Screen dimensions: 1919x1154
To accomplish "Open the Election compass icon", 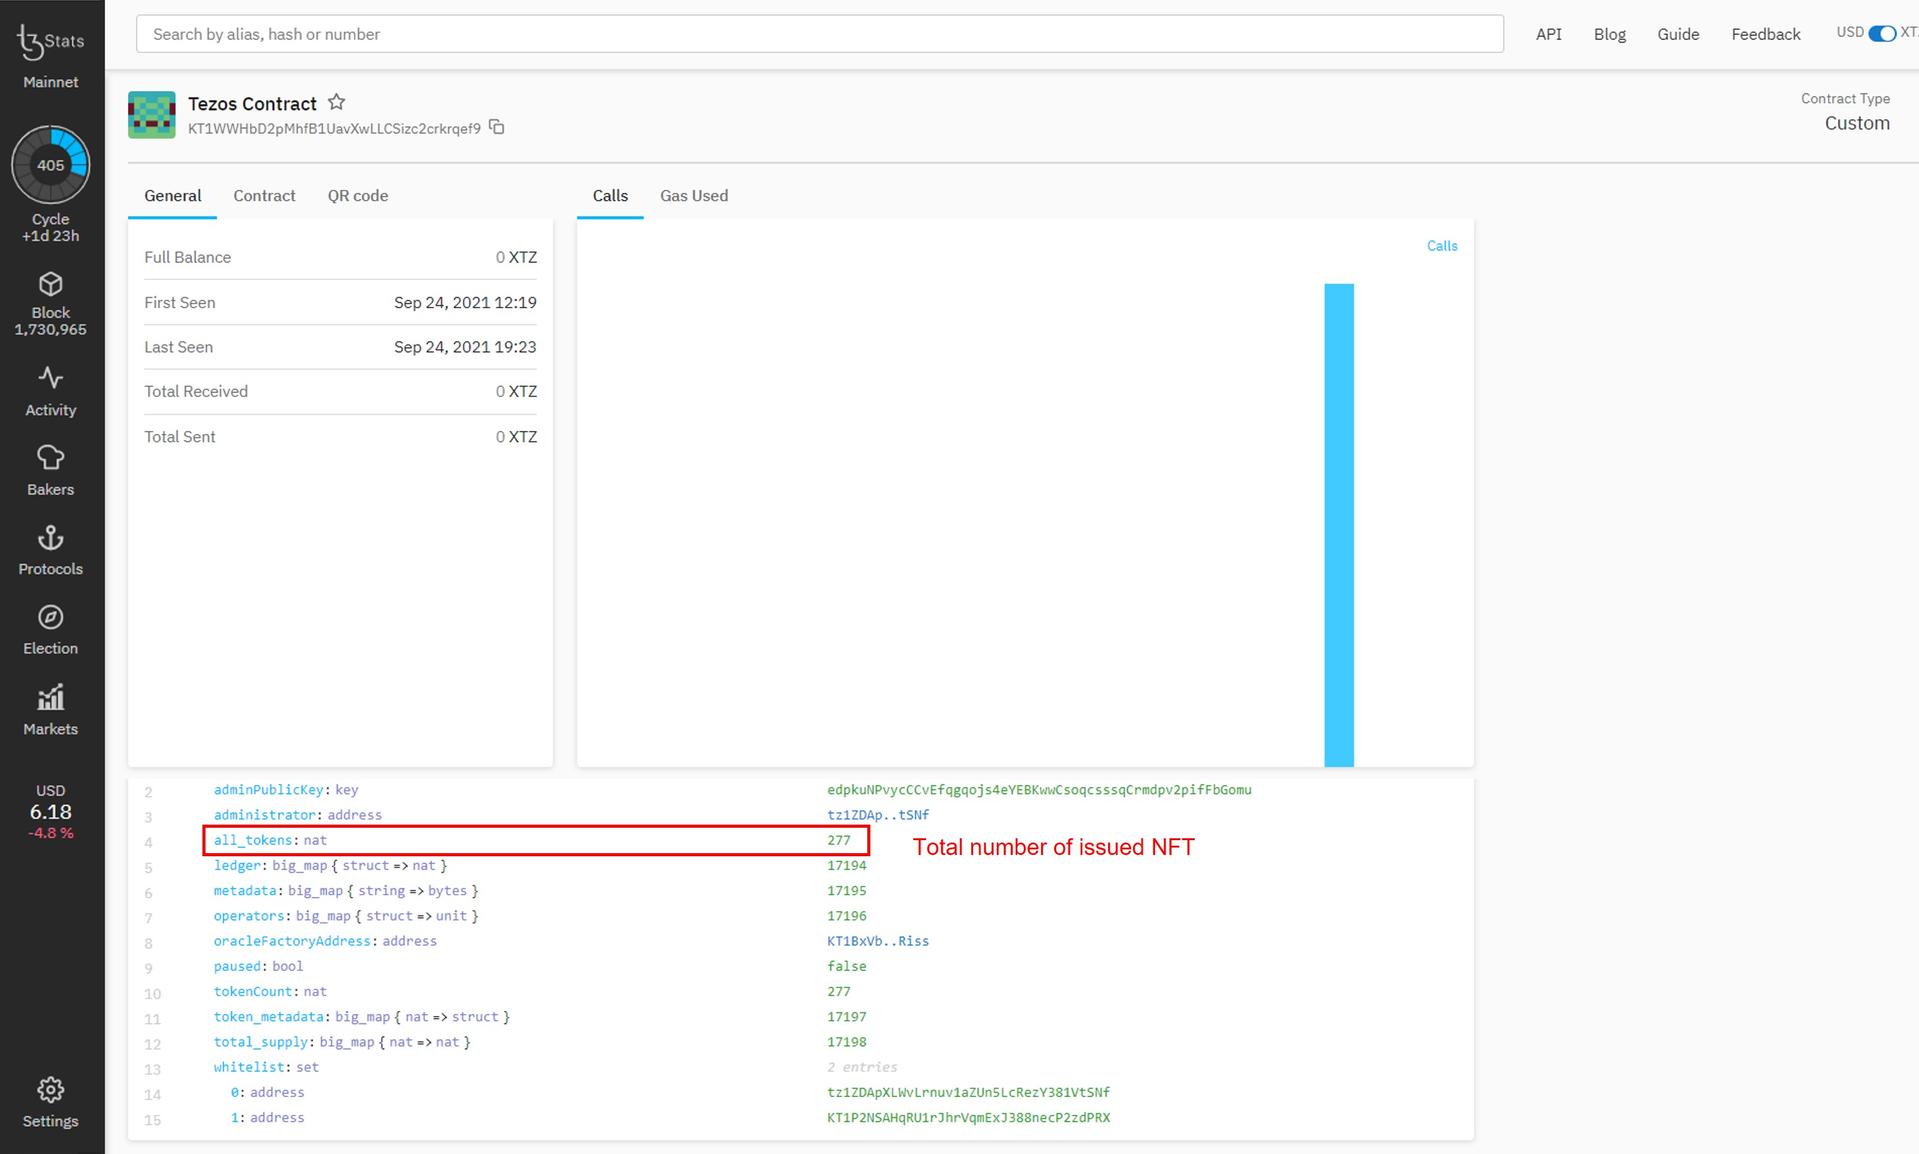I will click(x=50, y=619).
